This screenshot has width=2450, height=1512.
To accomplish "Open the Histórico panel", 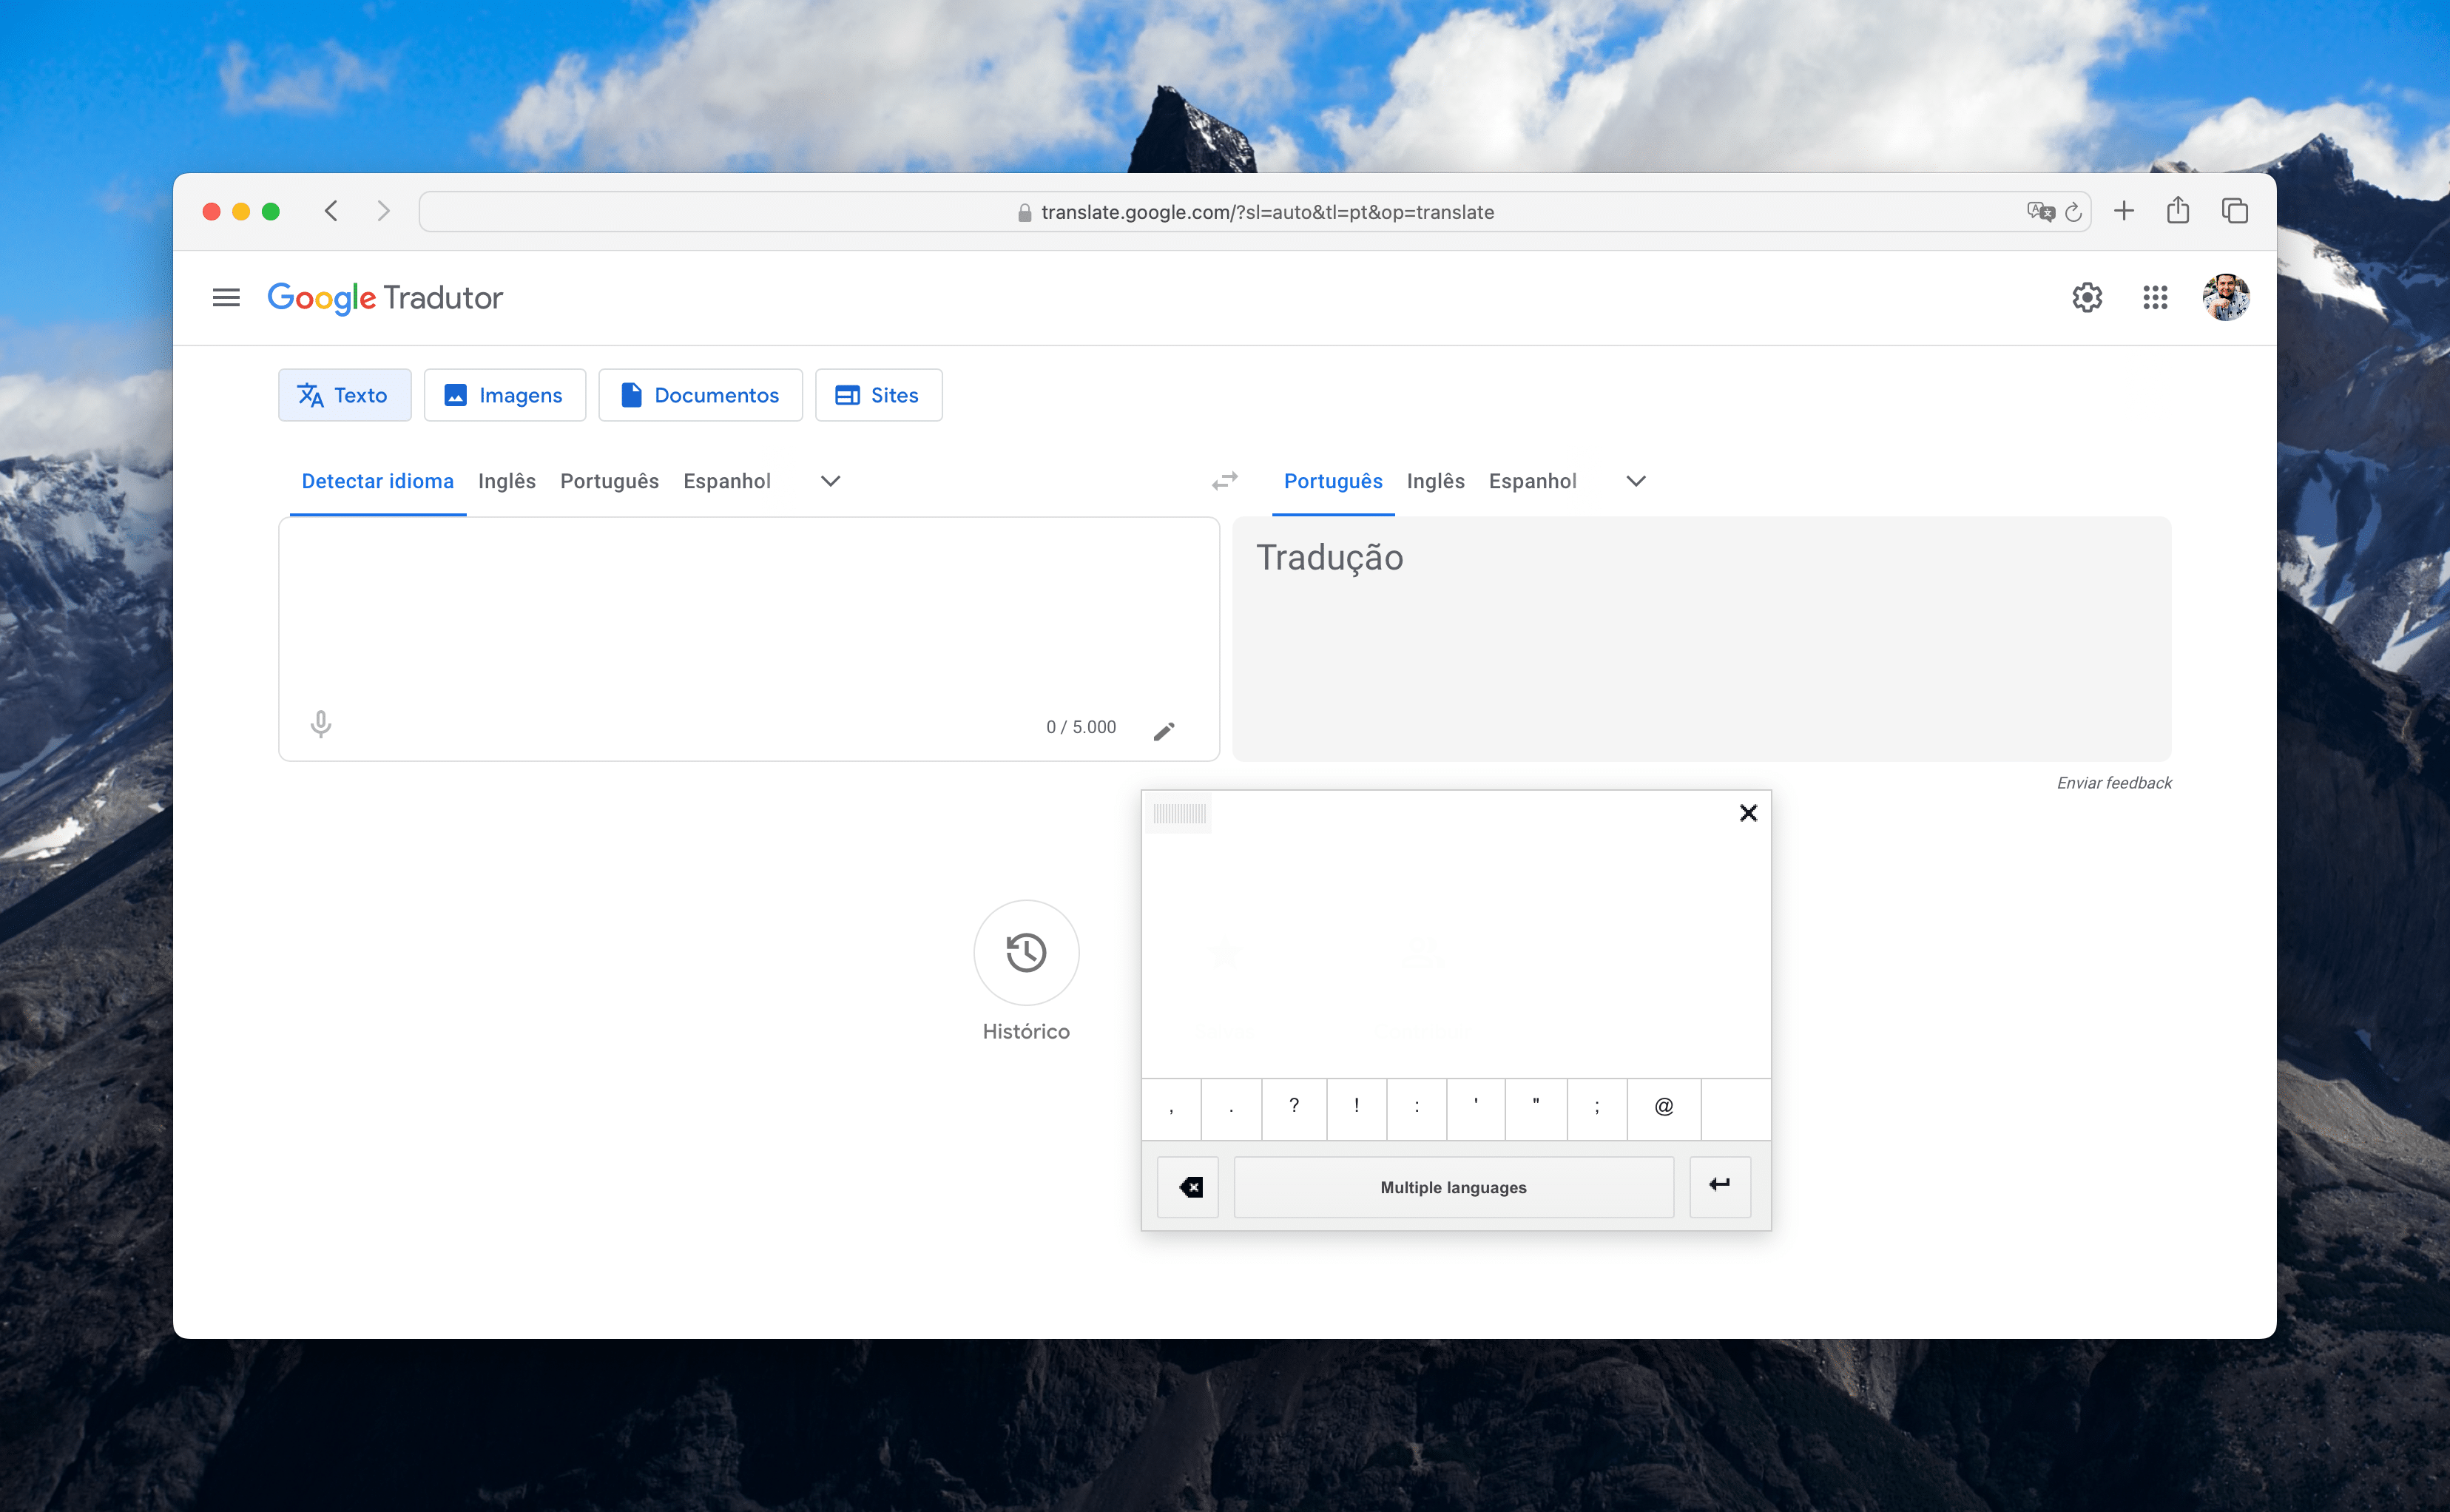I will point(1026,952).
